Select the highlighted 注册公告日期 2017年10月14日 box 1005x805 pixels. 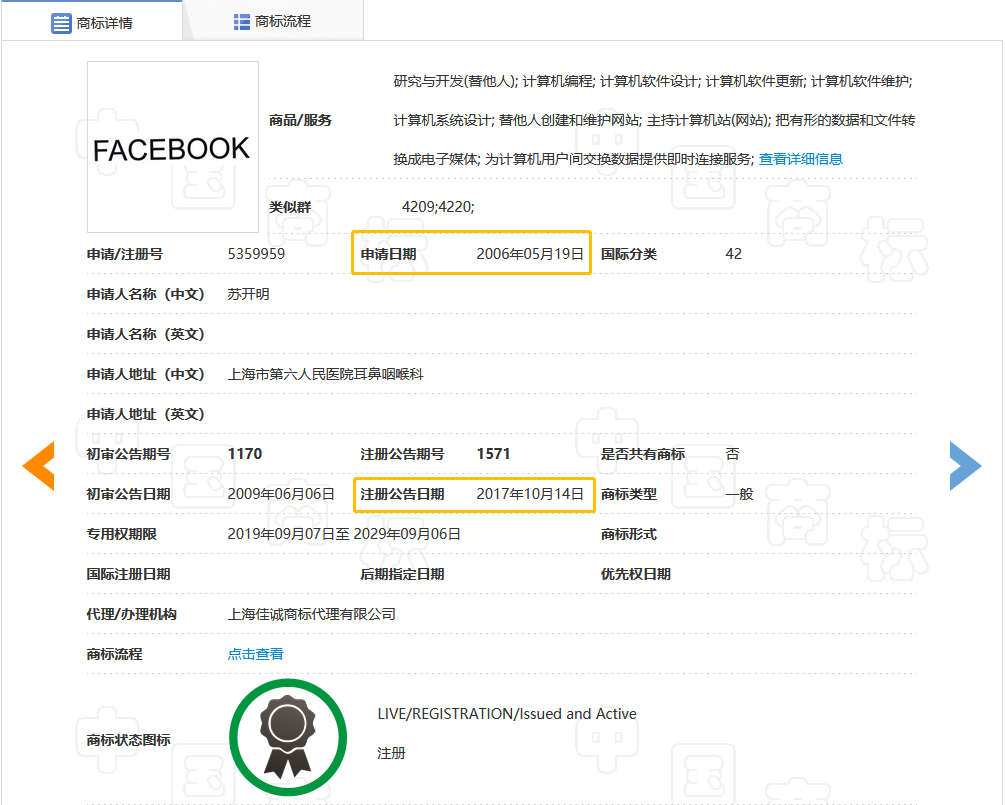click(x=474, y=494)
